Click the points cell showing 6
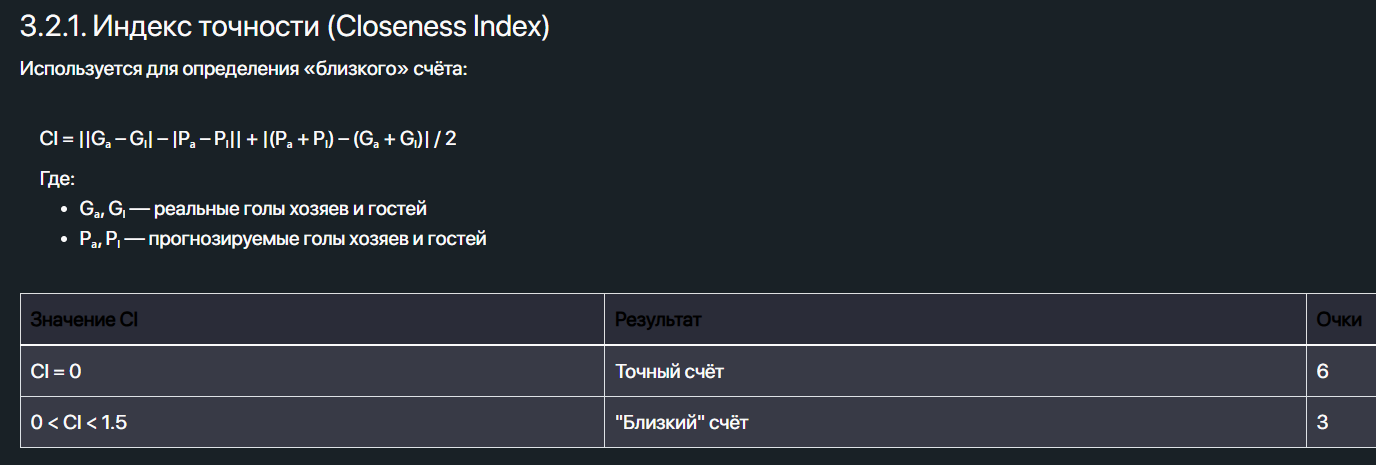The image size is (1376, 465). [x=1323, y=372]
